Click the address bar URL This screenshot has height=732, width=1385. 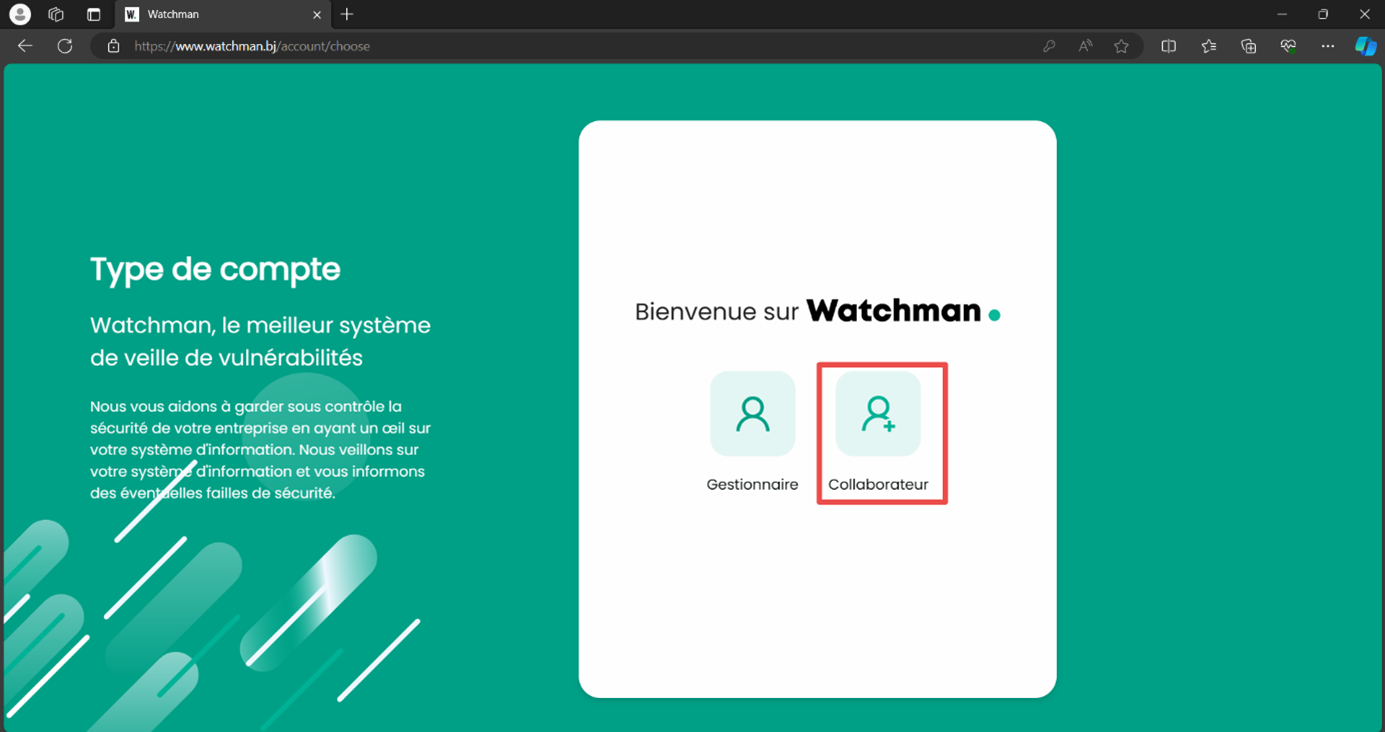point(252,46)
